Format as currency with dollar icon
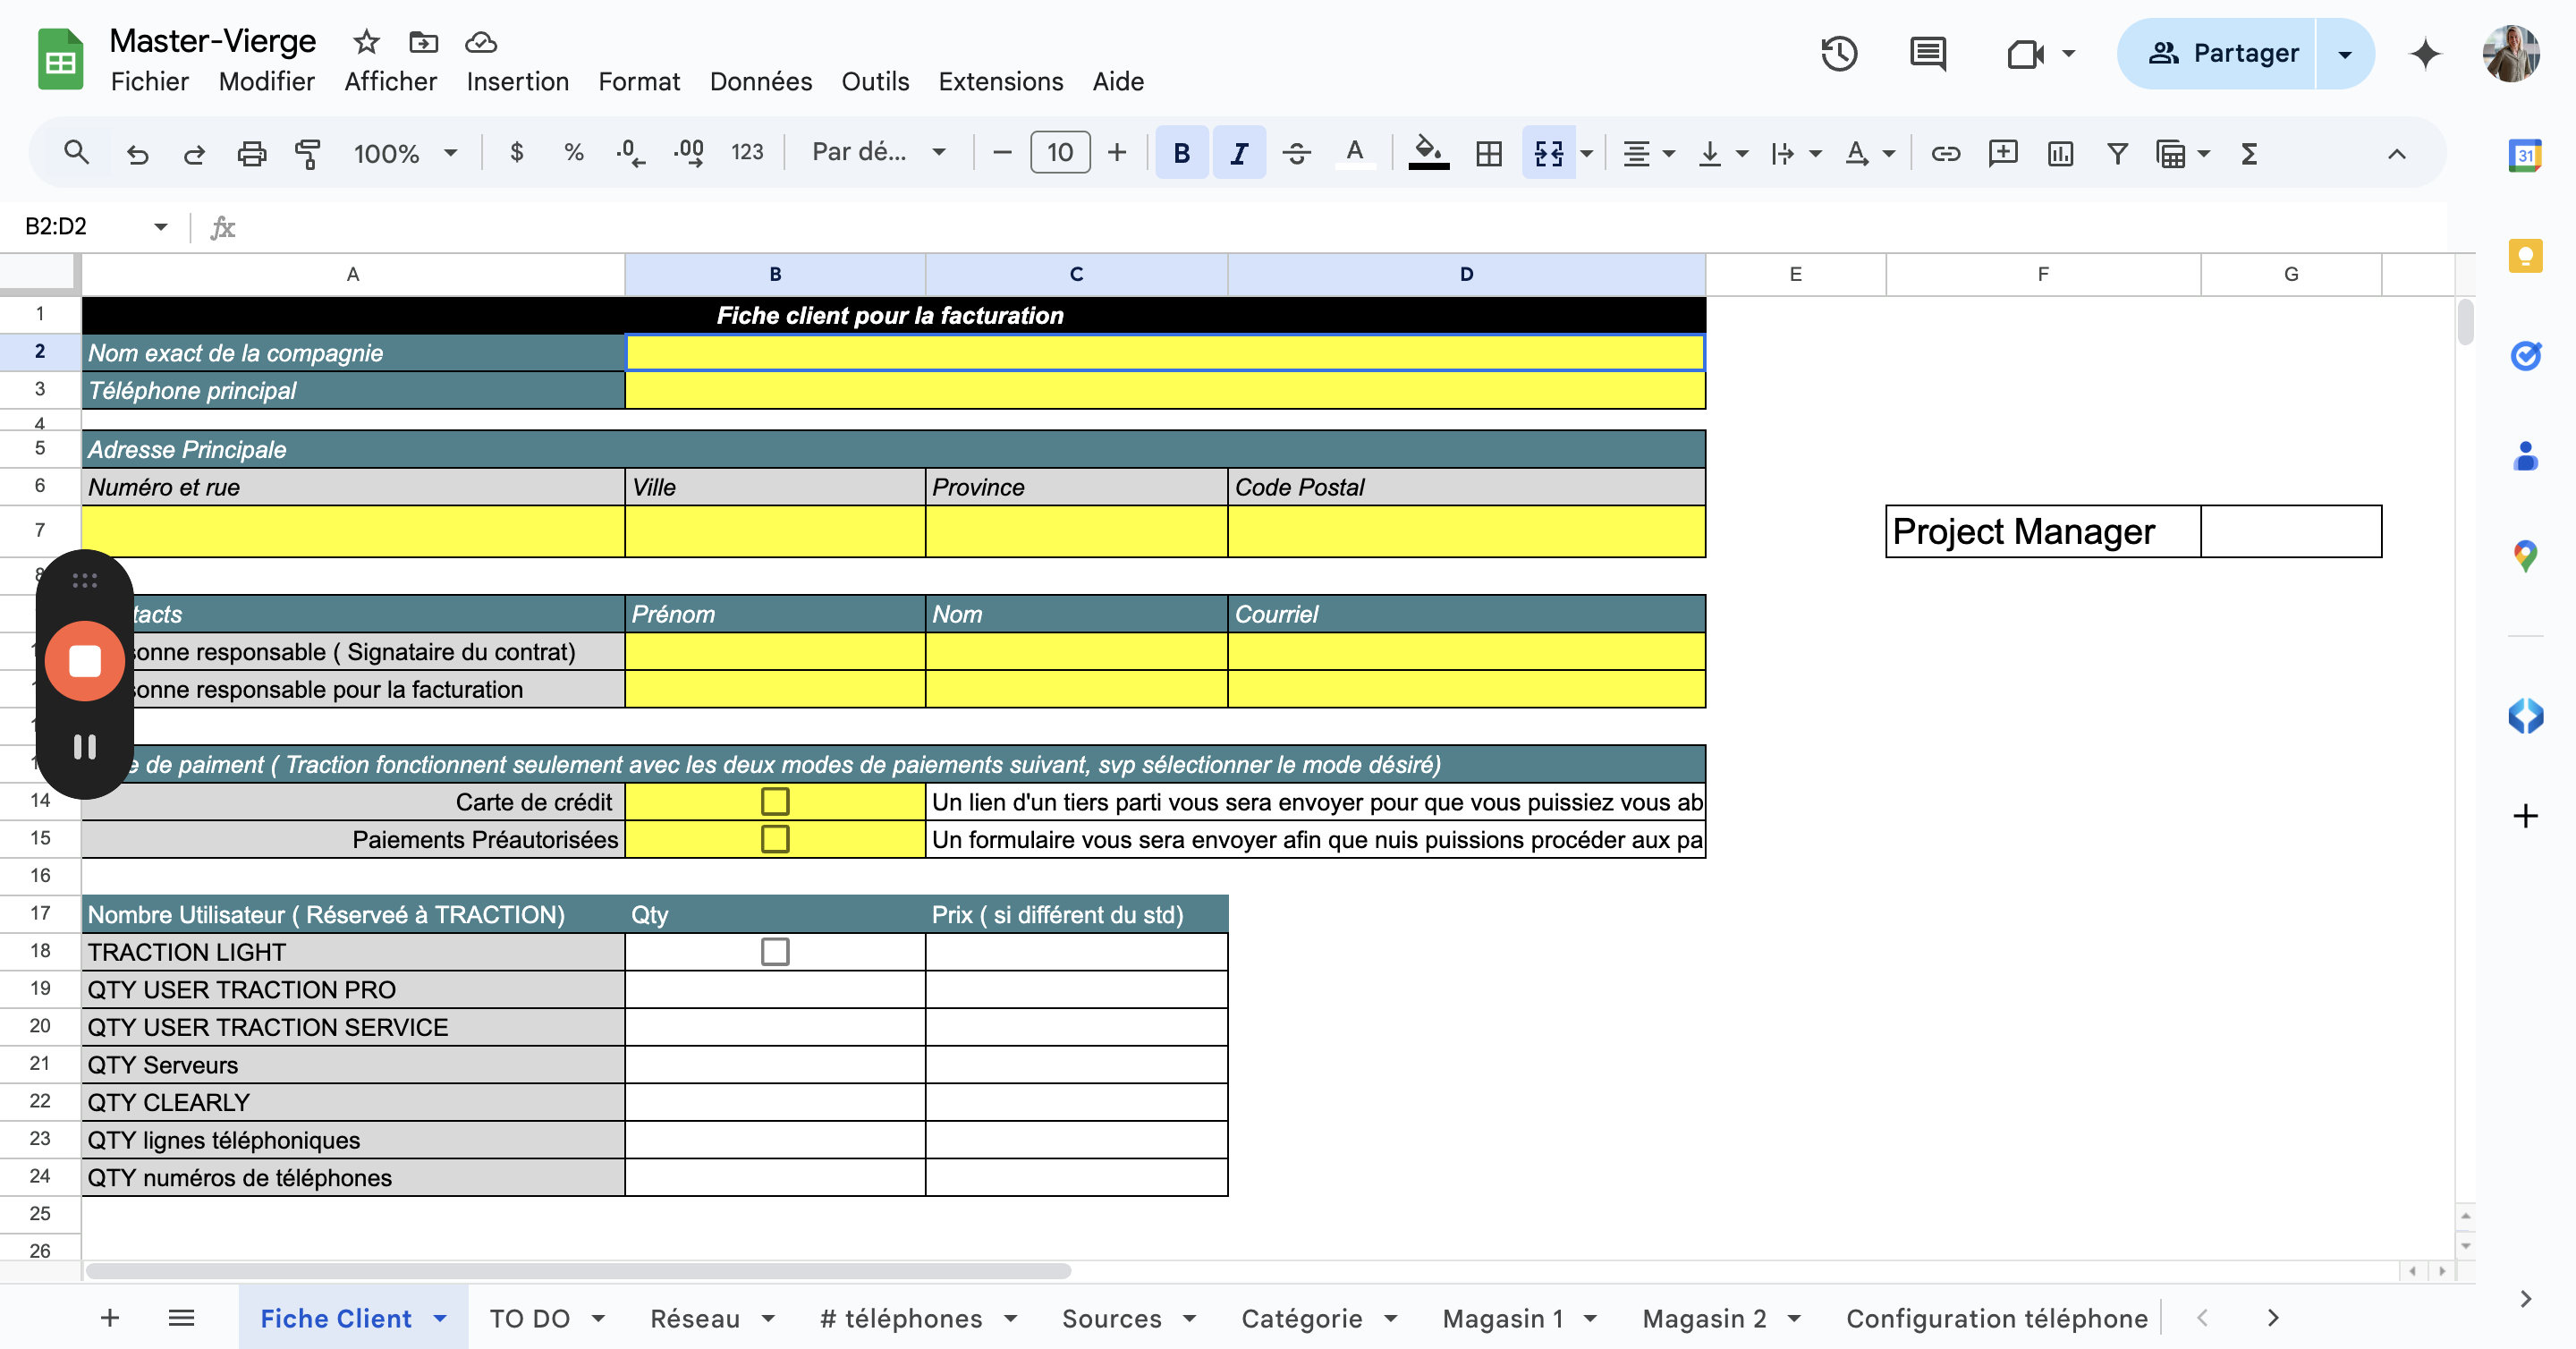2576x1349 pixels. click(516, 153)
